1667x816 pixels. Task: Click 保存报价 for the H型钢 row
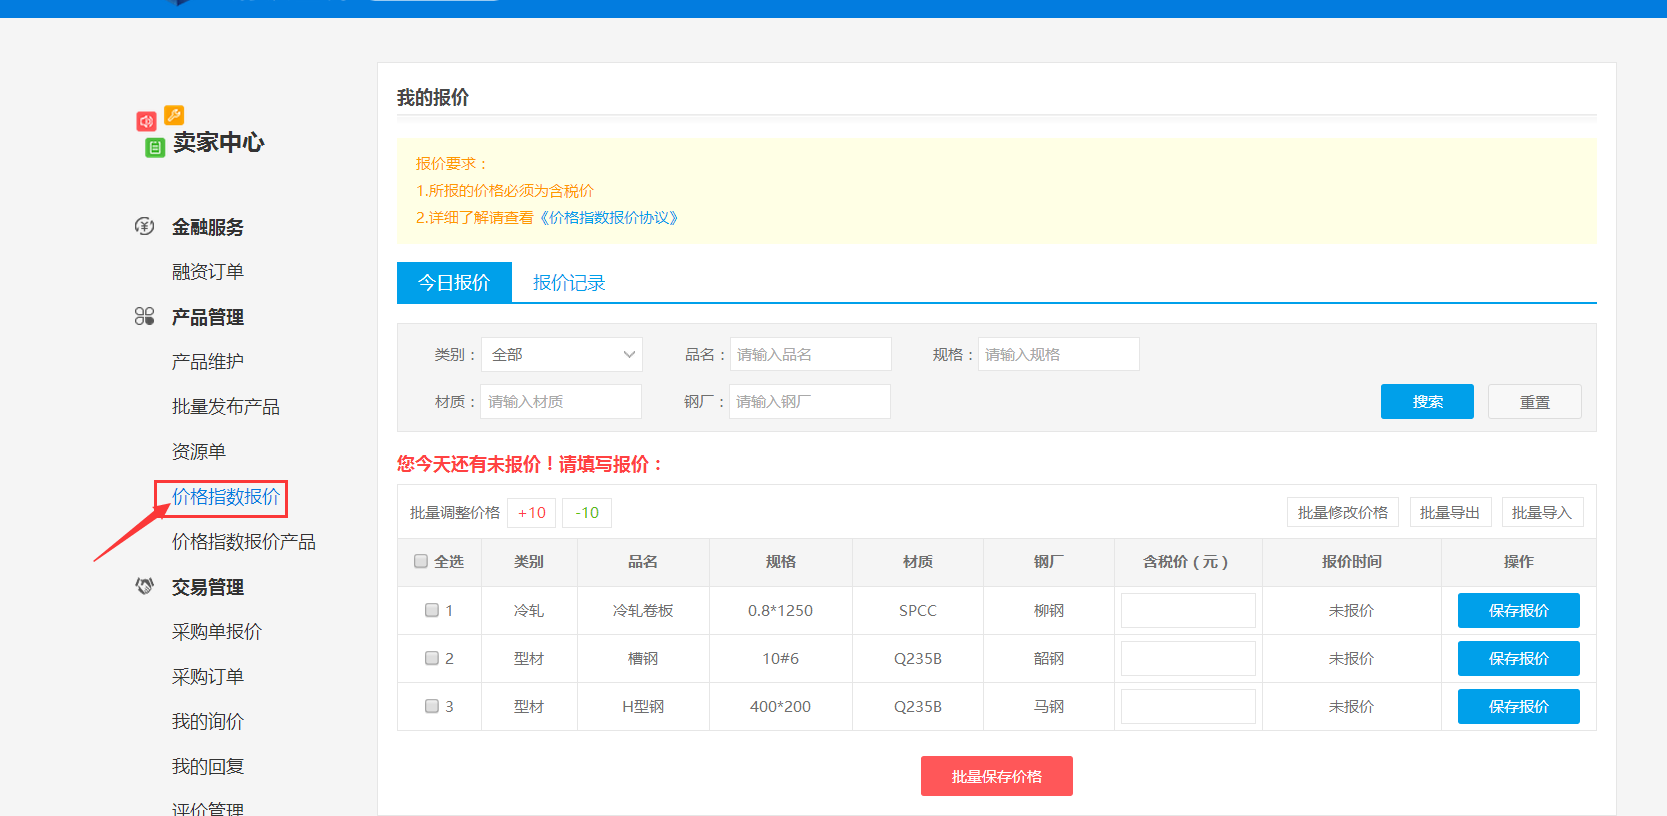(1519, 706)
